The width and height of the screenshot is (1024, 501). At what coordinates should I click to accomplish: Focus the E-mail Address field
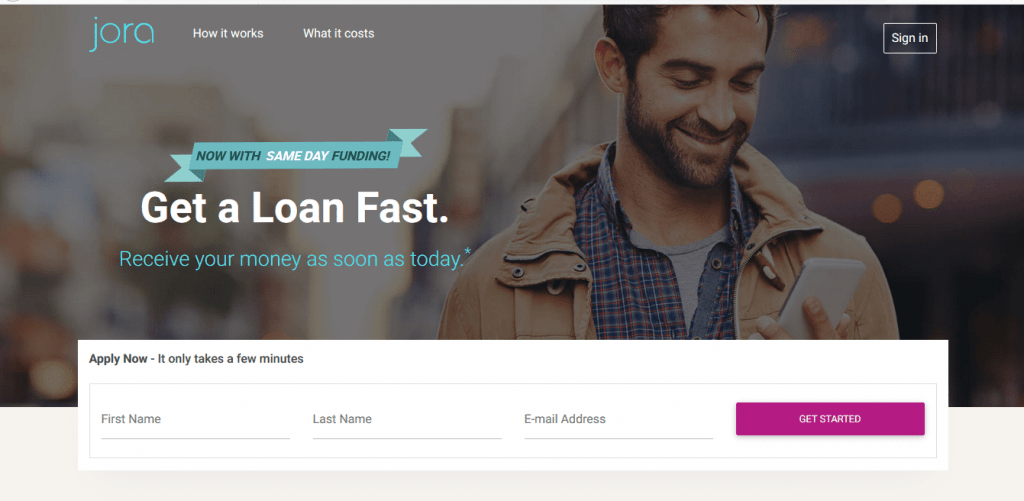tap(618, 420)
